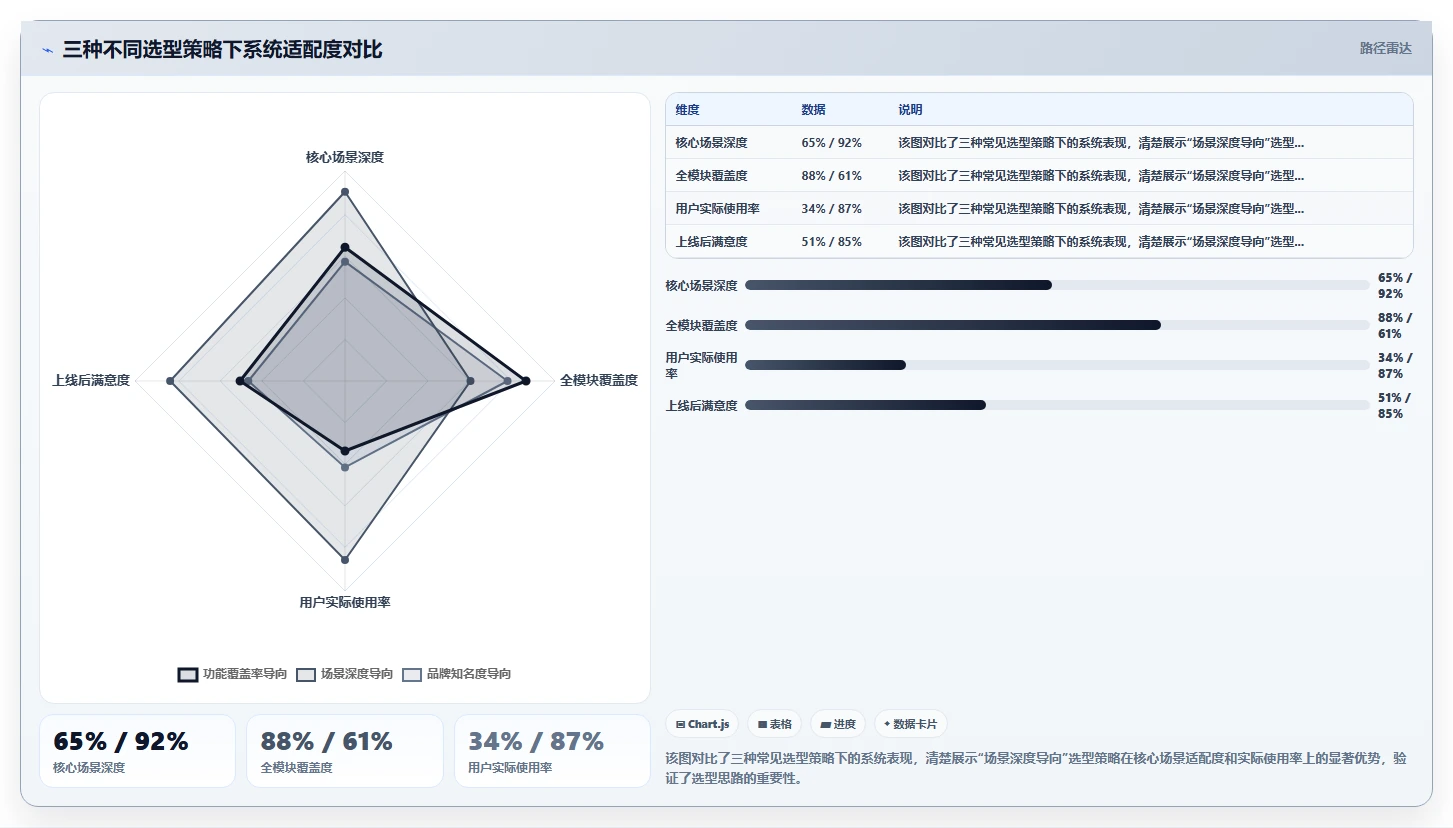Open the 88% / 61% 全模块覆盖盖度 data card
Image resolution: width=1453 pixels, height=828 pixels.
(345, 751)
